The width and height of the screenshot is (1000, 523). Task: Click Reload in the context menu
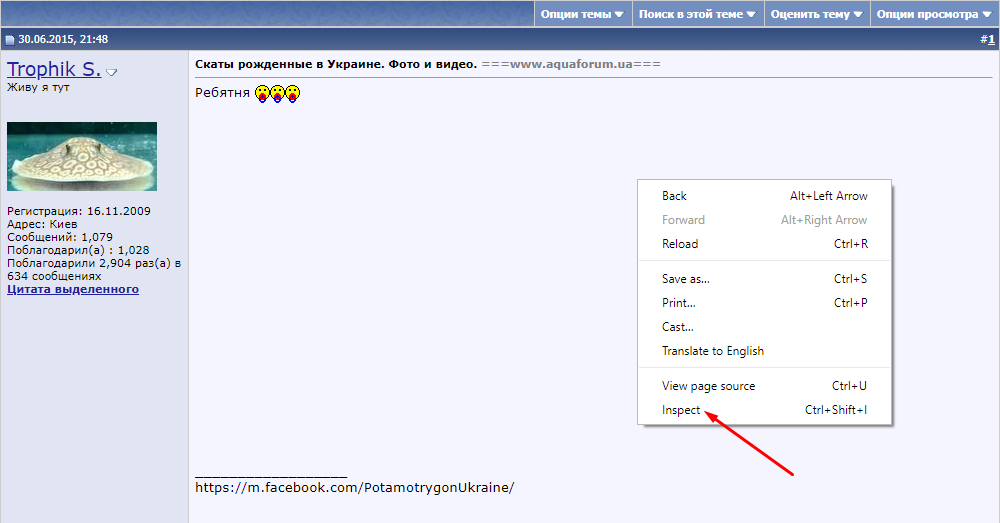pos(680,244)
